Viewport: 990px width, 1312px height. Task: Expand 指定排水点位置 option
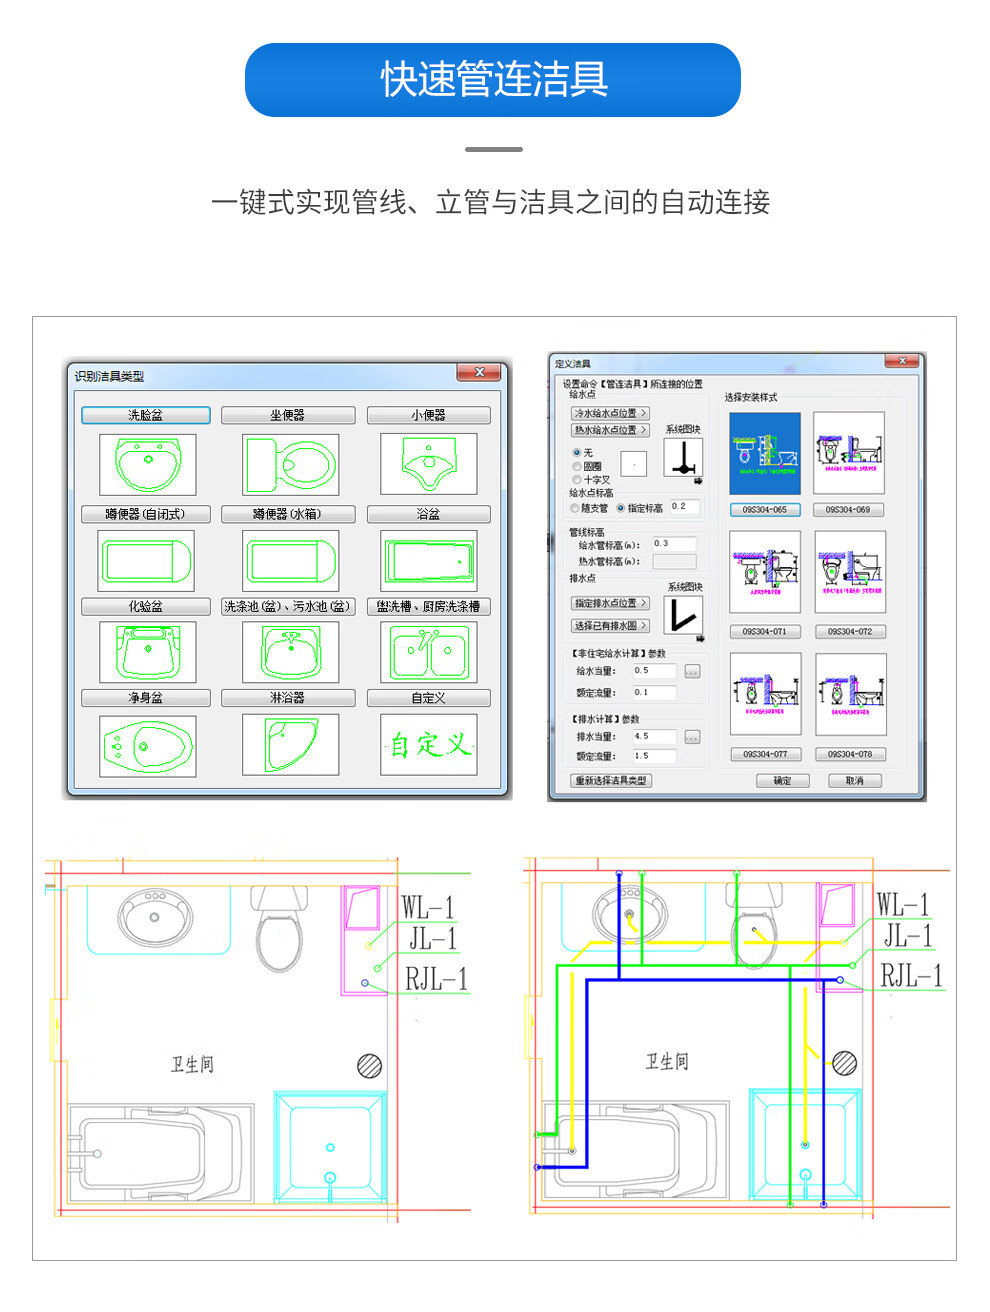point(610,603)
